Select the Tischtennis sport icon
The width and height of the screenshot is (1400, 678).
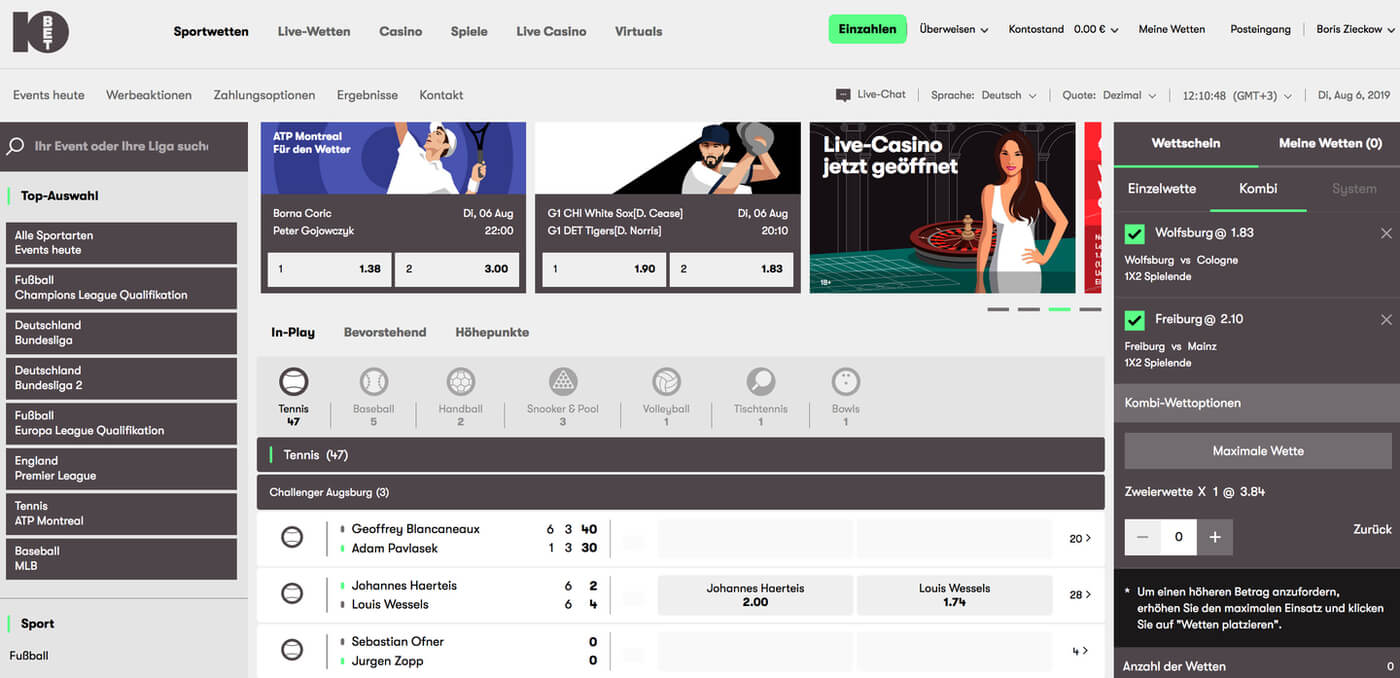(761, 381)
